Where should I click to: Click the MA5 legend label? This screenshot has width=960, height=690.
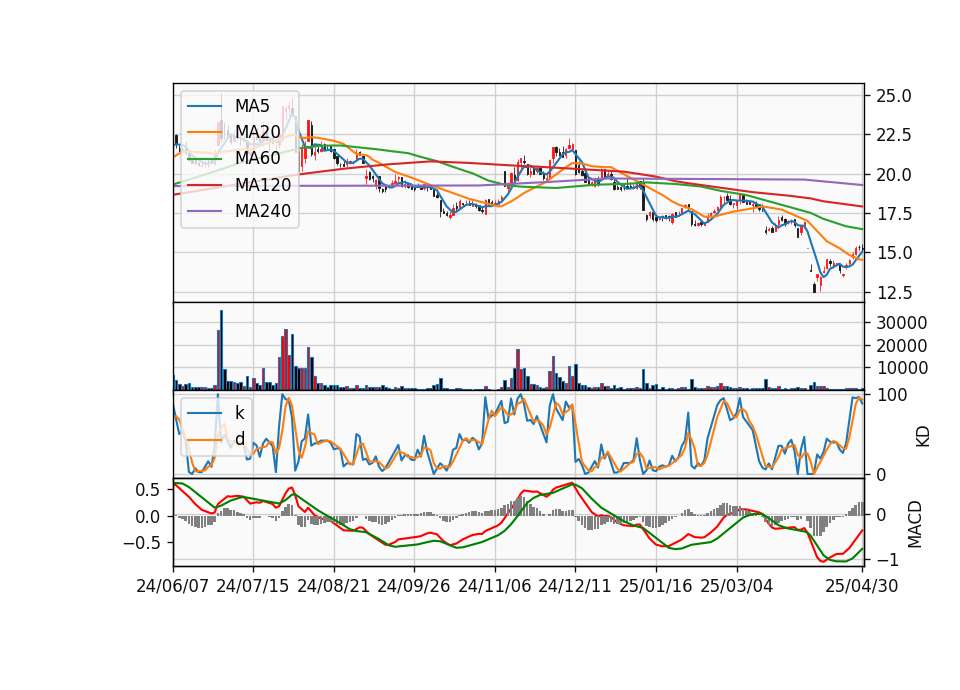252,106
